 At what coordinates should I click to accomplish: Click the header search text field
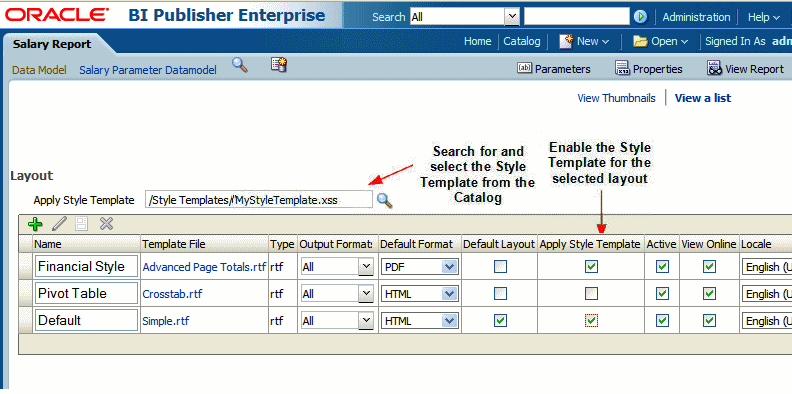point(577,17)
